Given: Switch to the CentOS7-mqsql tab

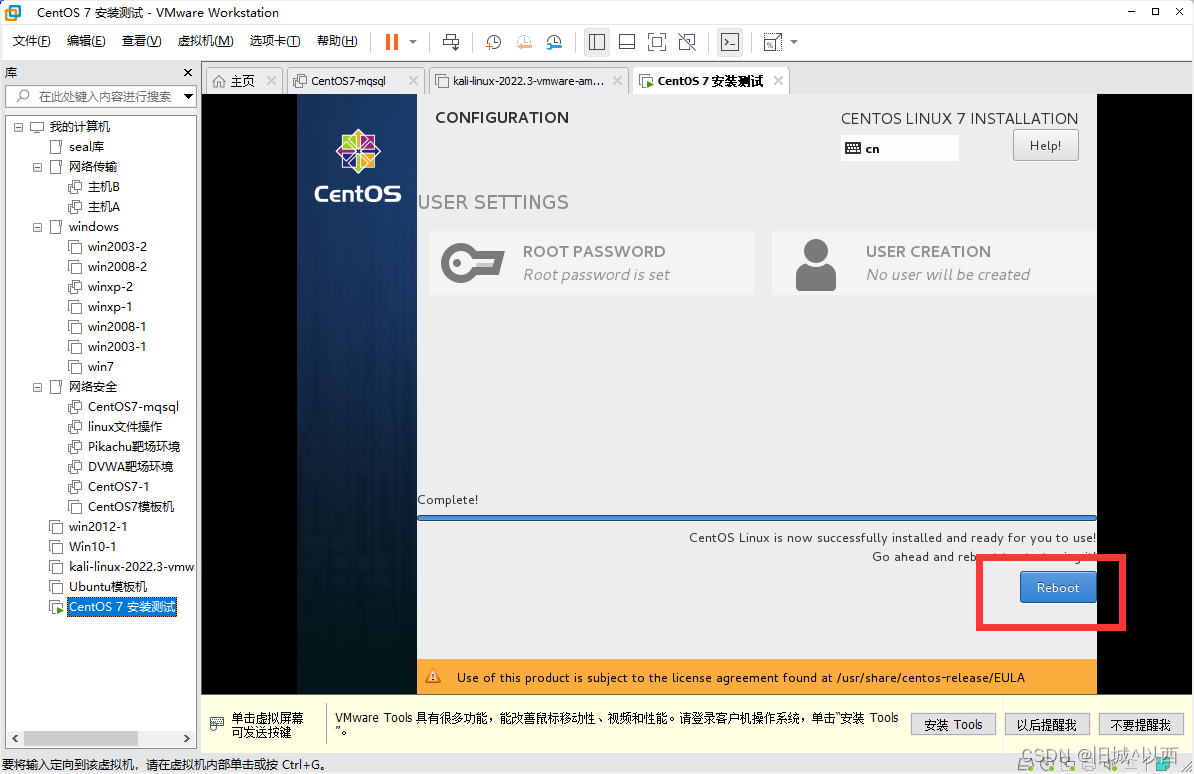Looking at the screenshot, I should tap(348, 81).
